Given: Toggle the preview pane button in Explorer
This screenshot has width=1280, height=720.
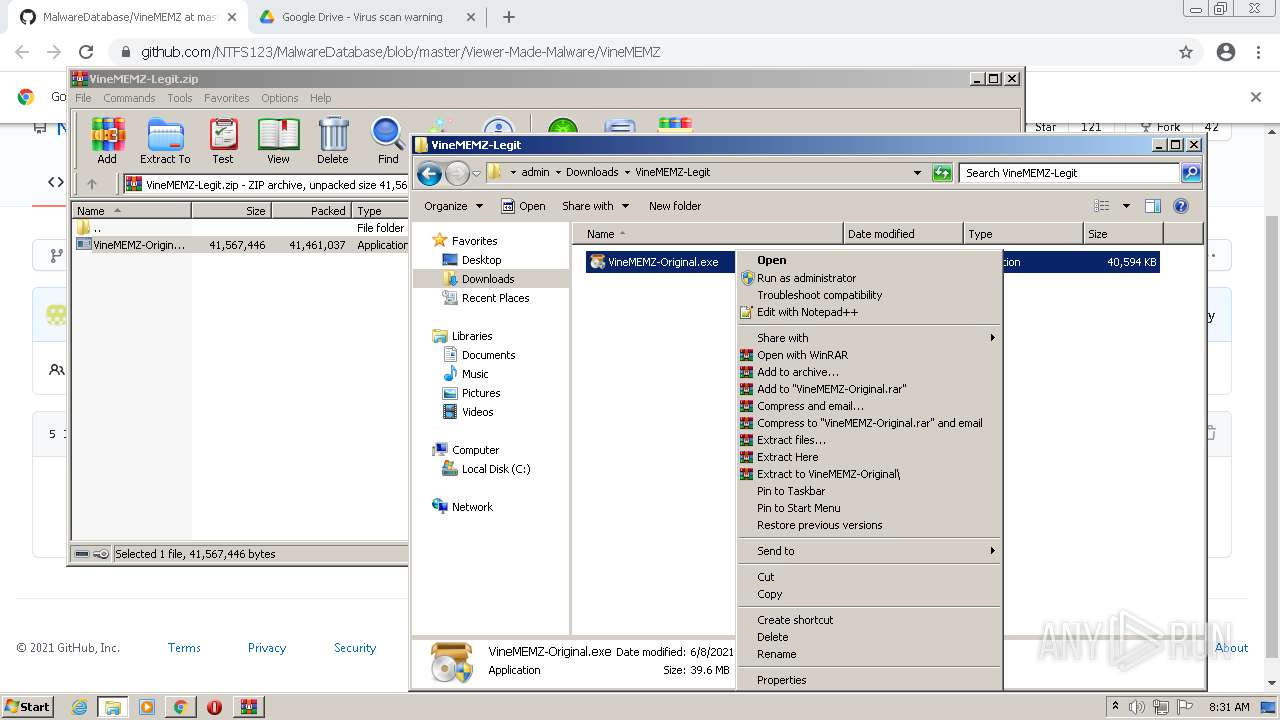Looking at the screenshot, I should point(1153,206).
